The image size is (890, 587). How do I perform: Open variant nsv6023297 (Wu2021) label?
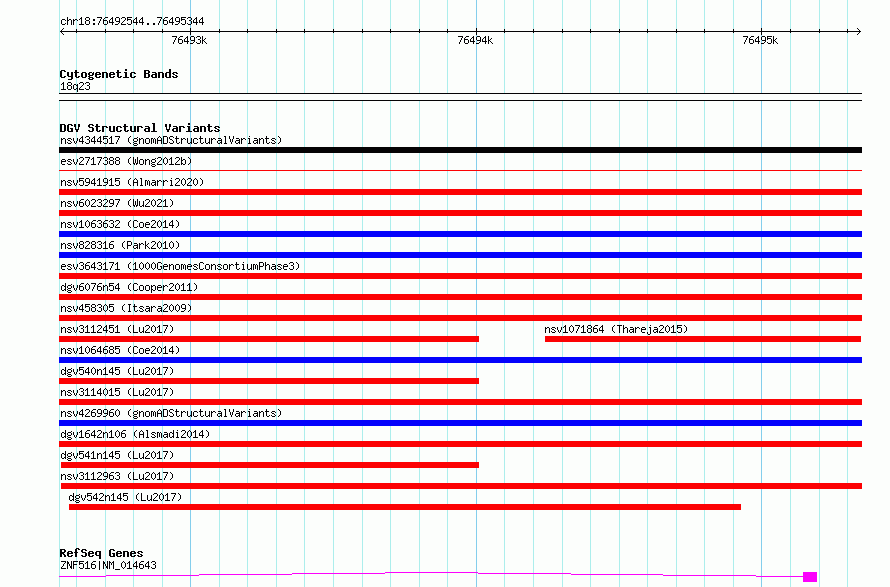(117, 203)
